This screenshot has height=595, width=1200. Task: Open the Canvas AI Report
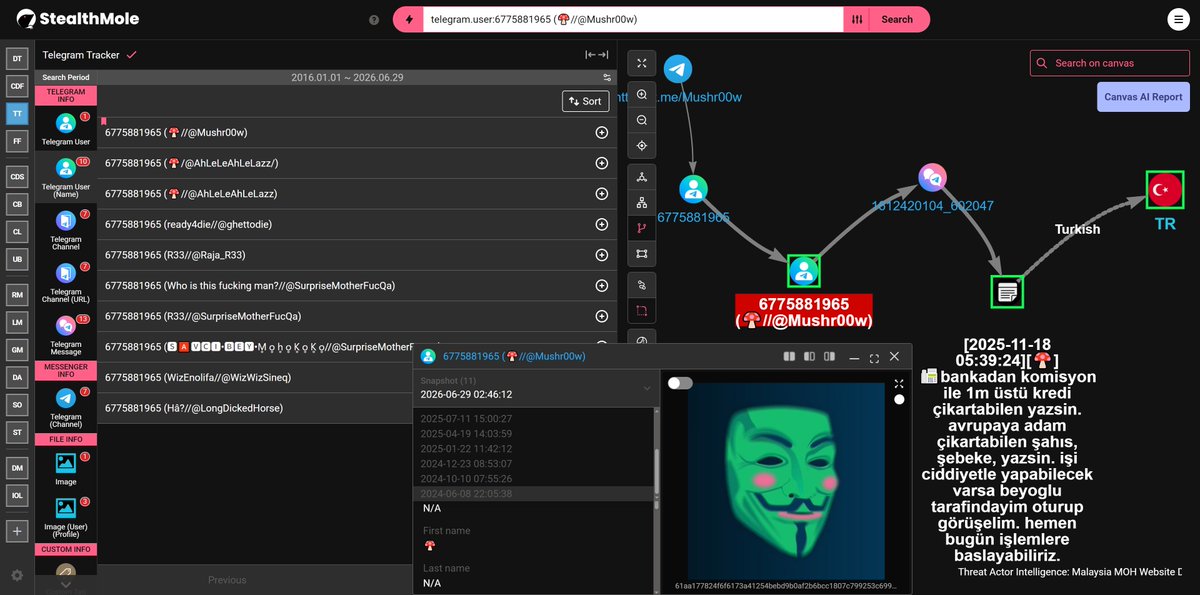coord(1143,97)
